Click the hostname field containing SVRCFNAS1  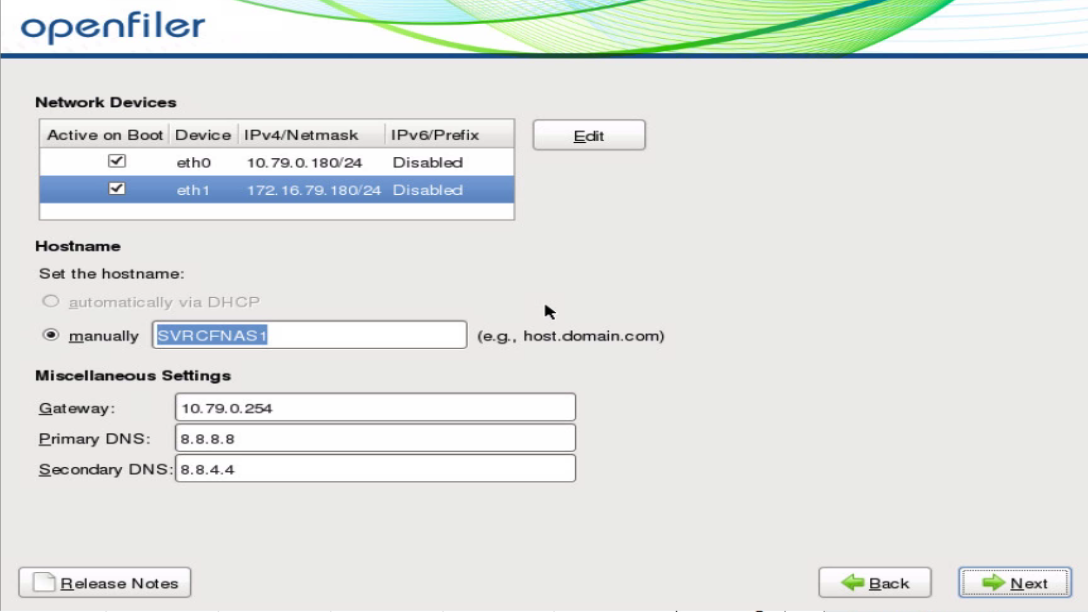(309, 335)
